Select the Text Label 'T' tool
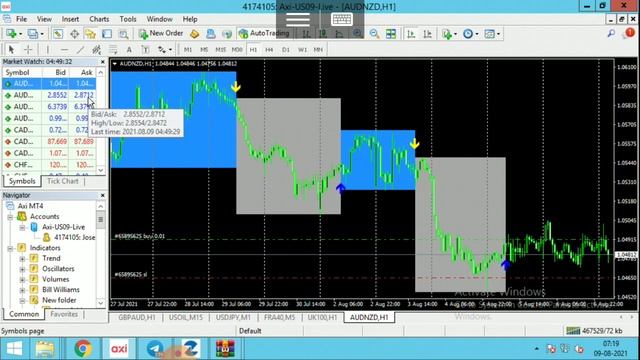 tap(145, 49)
